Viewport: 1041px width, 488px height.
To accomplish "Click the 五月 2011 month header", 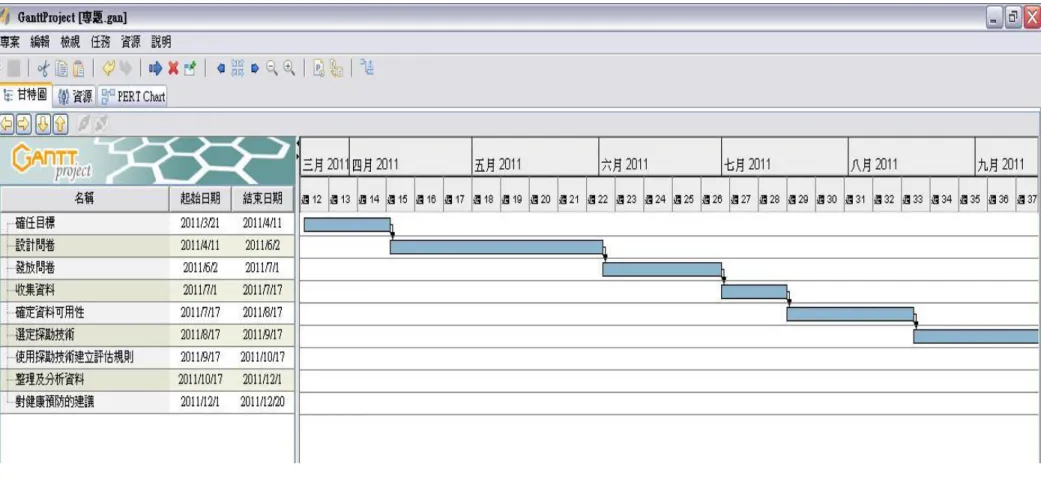I will 535,157.
